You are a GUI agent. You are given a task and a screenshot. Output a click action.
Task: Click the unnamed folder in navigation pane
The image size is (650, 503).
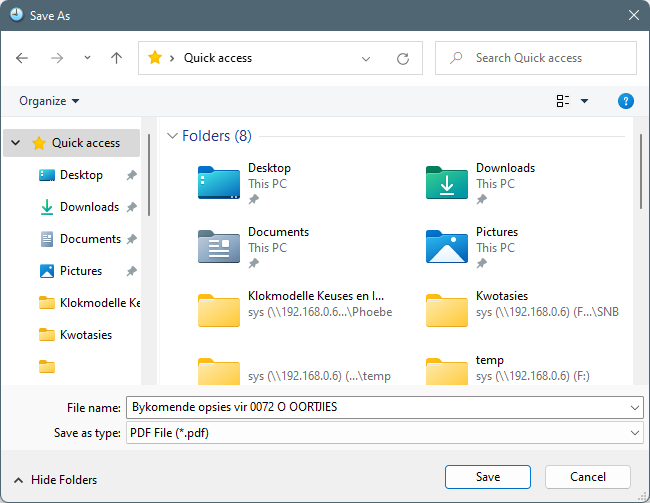(x=47, y=367)
